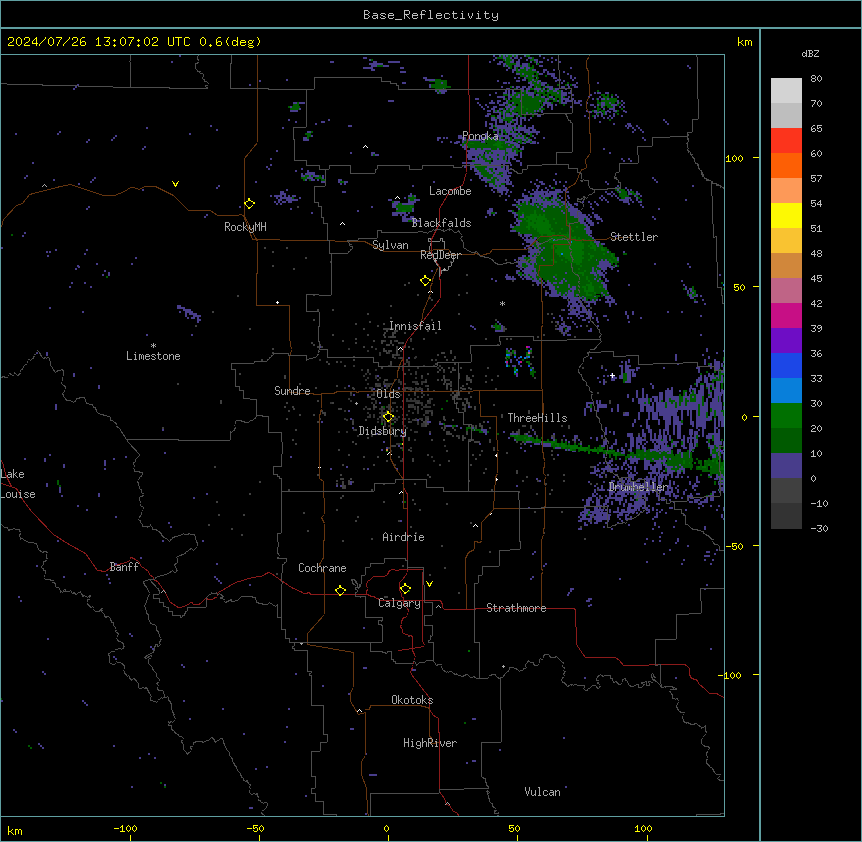Click the Banff label
This screenshot has height=842, width=862.
pos(124,567)
